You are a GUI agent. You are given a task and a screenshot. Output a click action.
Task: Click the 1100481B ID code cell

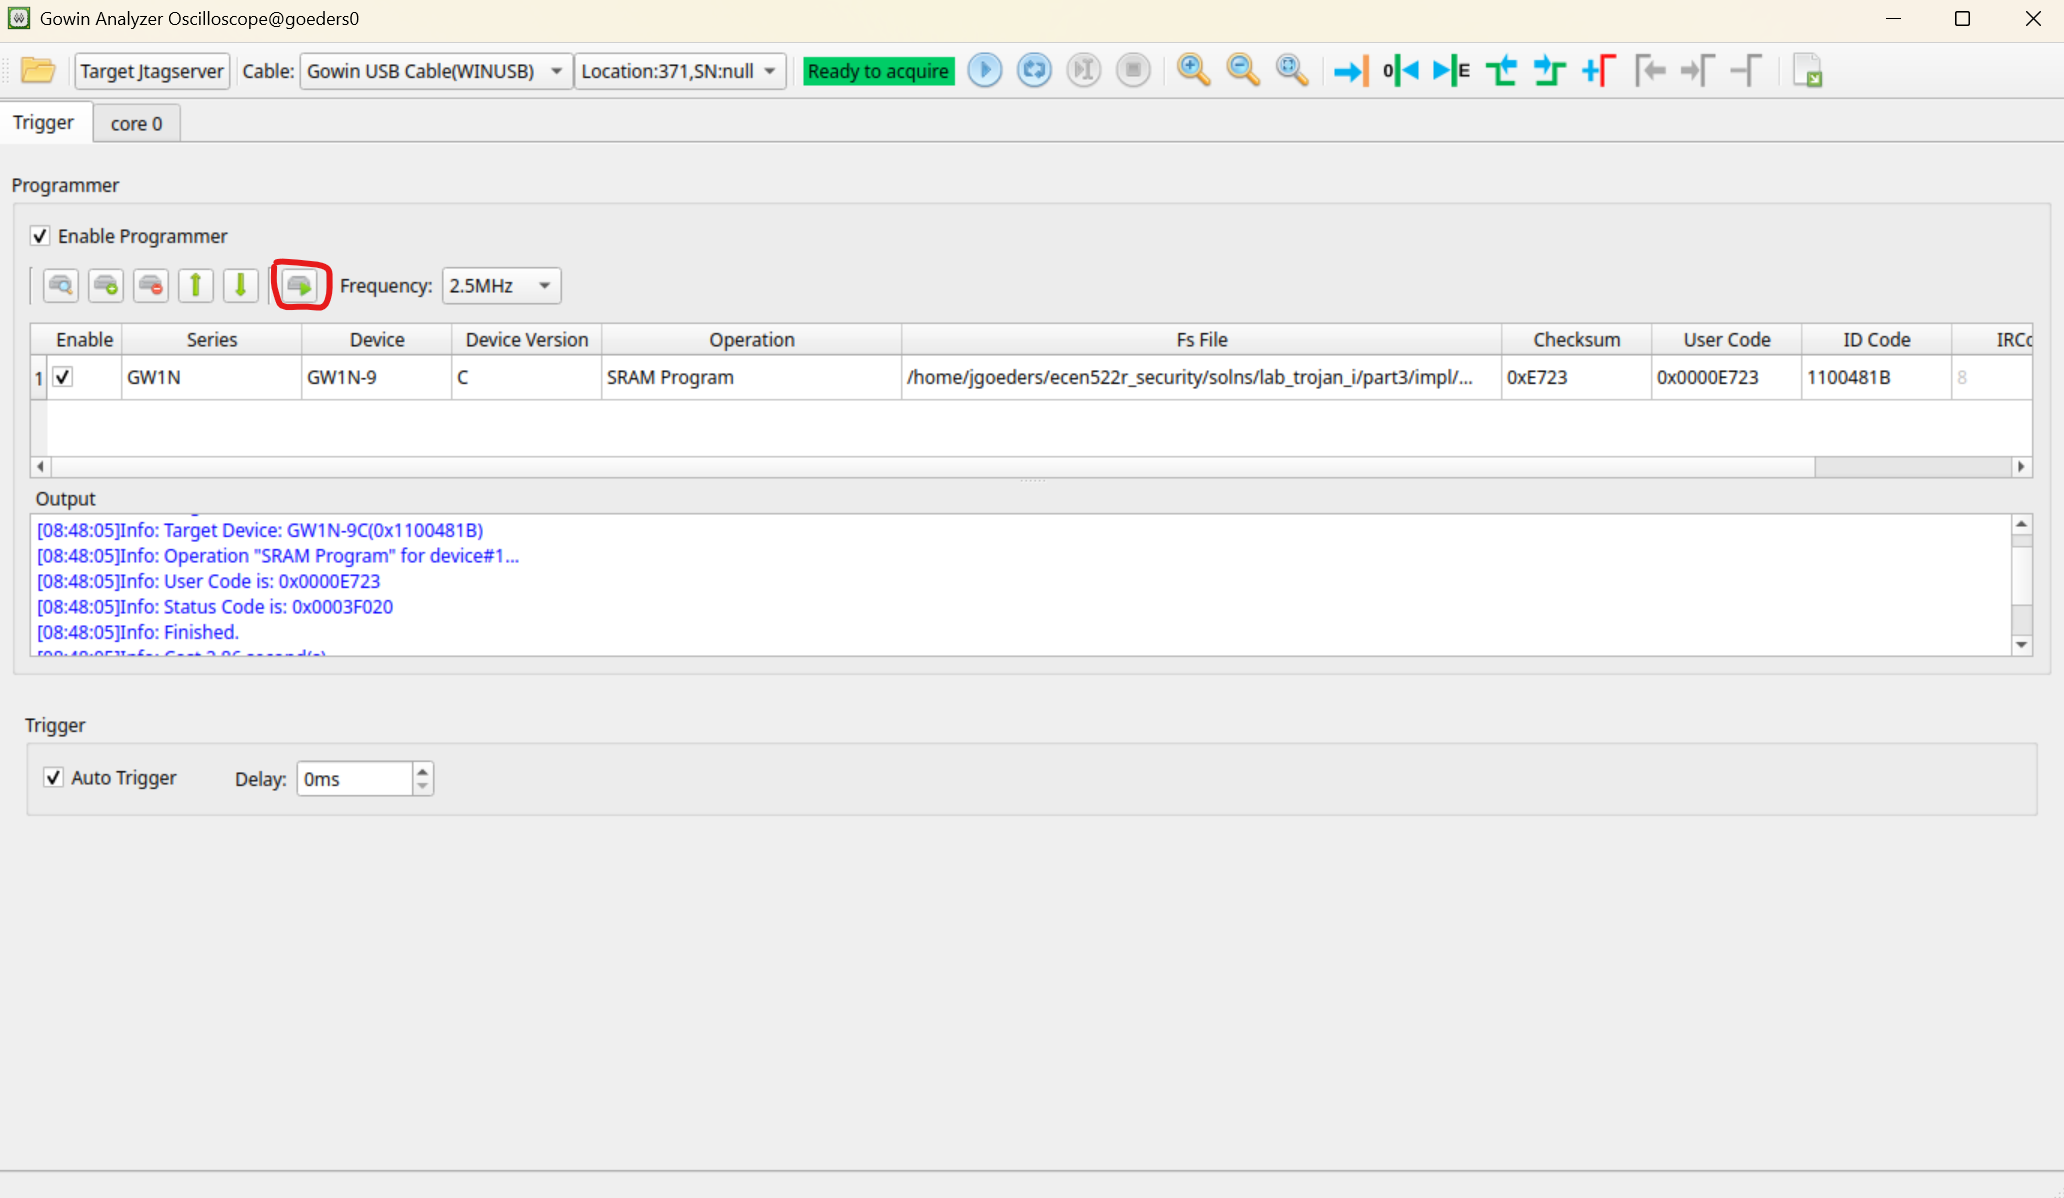pyautogui.click(x=1877, y=377)
